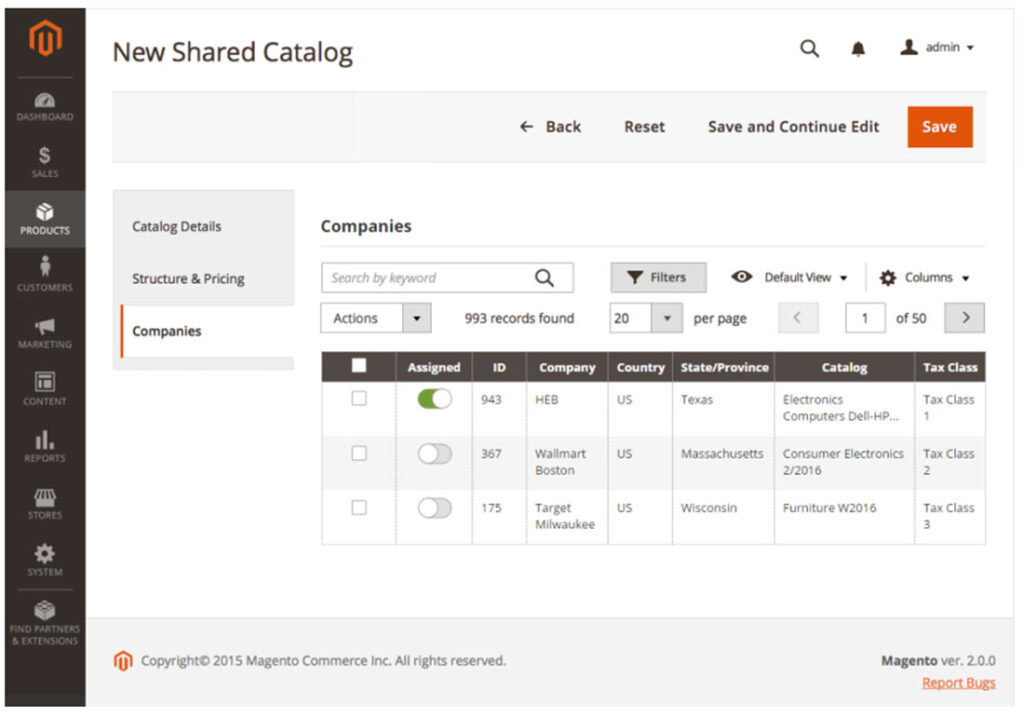The image size is (1024, 718).
Task: Click the Report Bugs link
Action: 959,683
